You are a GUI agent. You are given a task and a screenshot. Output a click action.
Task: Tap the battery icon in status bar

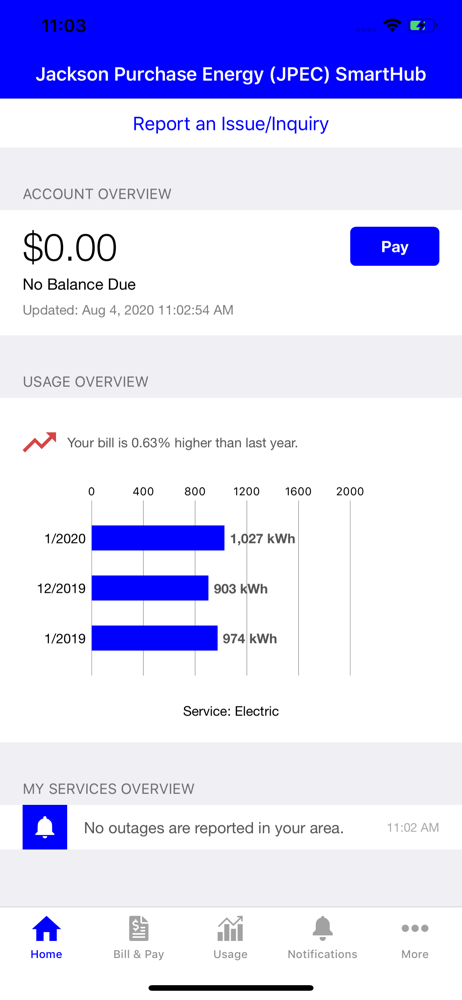[x=422, y=26]
